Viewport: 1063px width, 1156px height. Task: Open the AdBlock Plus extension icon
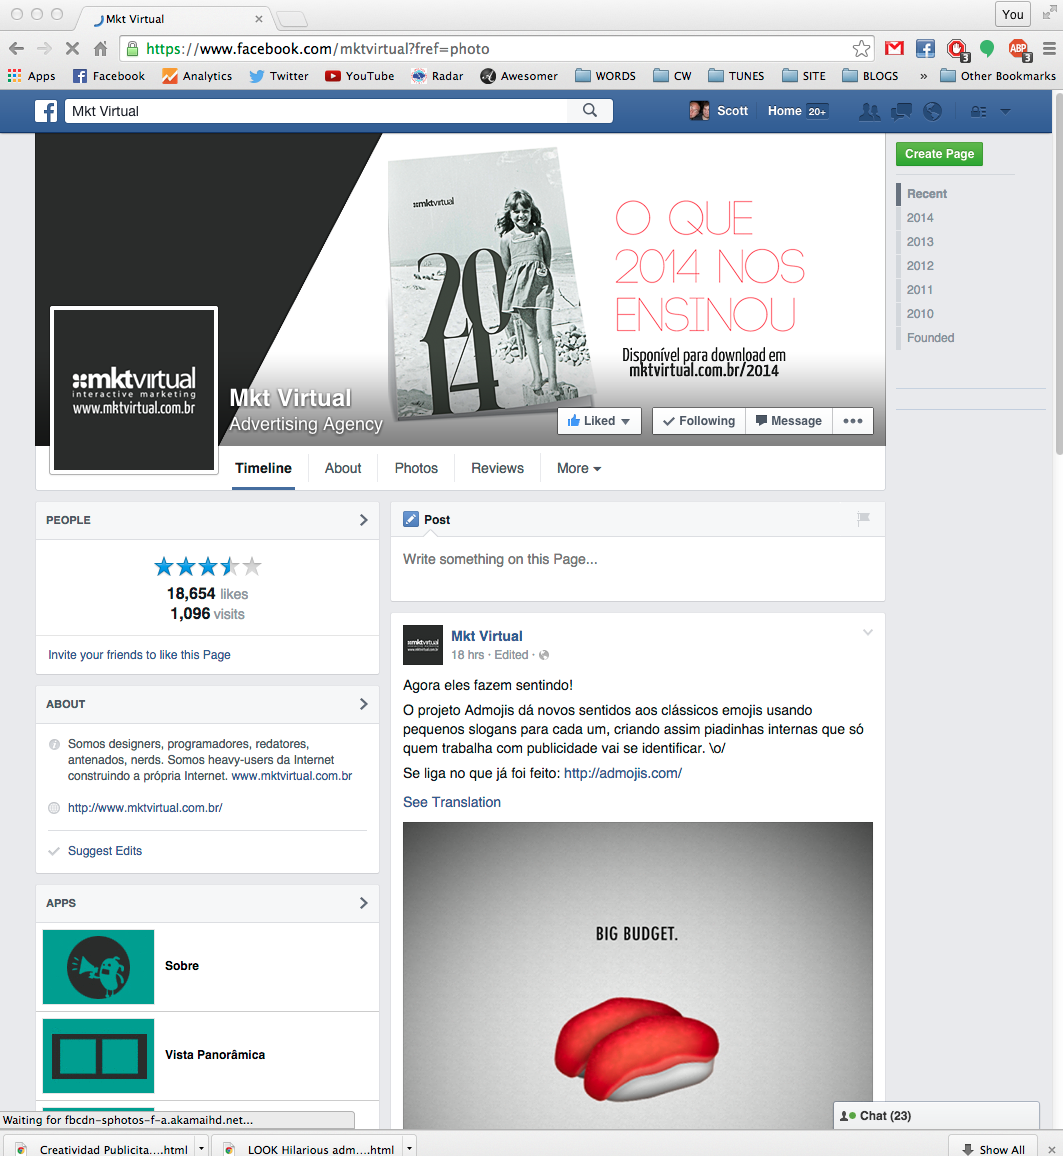click(1020, 49)
